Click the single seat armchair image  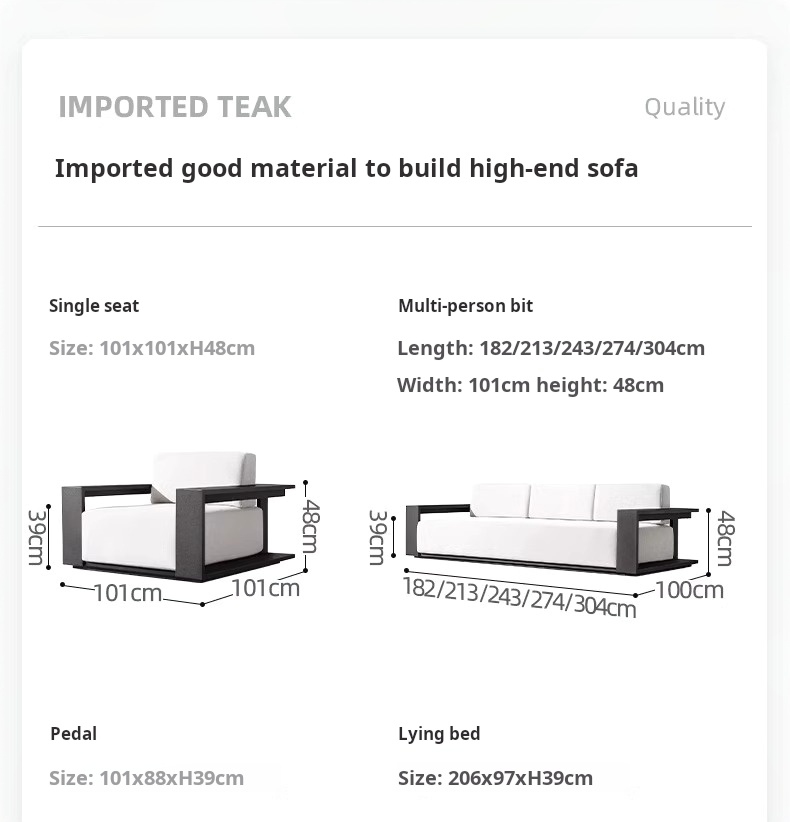178,517
